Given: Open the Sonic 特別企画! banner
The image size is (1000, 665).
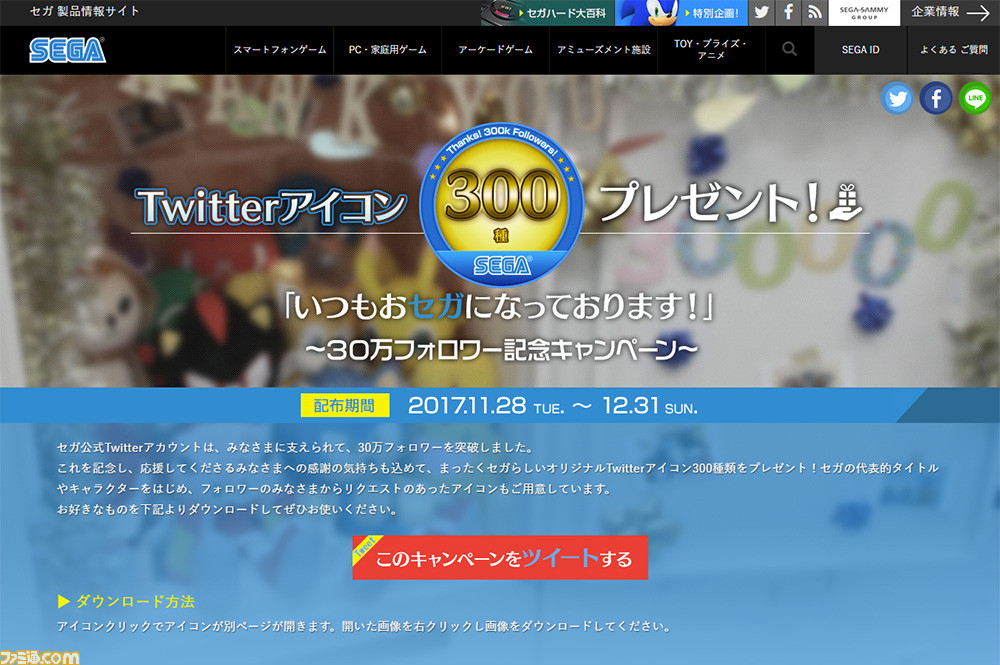Looking at the screenshot, I should point(681,13).
